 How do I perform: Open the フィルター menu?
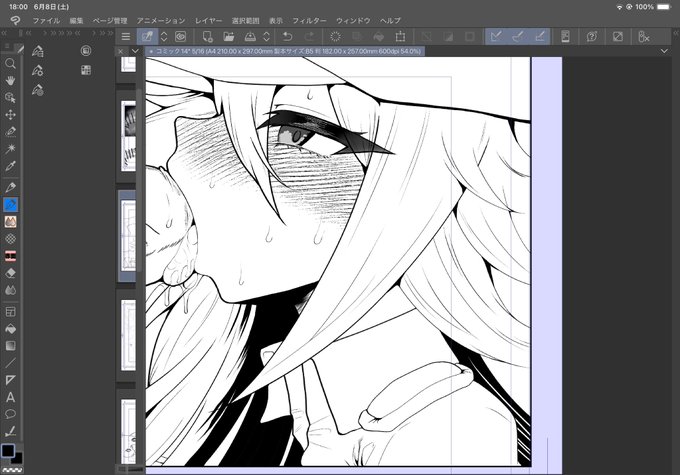click(309, 20)
